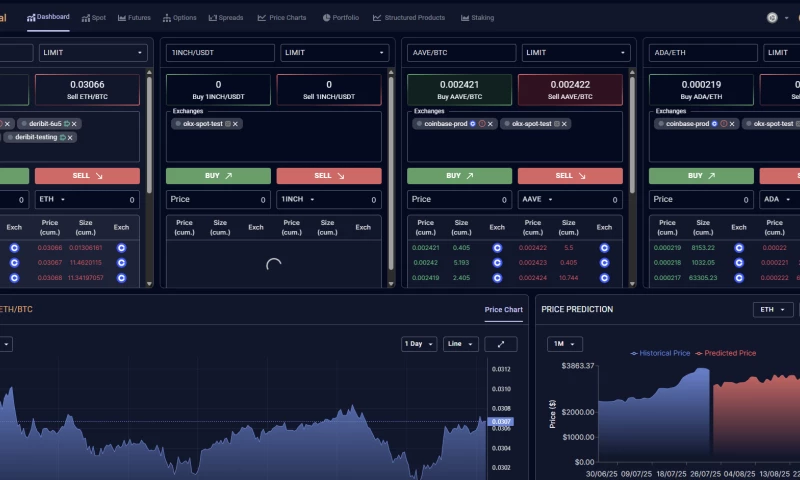Remove okx-spot-test from the AAVE/BTC exchanges
800x480 pixels.
564,124
